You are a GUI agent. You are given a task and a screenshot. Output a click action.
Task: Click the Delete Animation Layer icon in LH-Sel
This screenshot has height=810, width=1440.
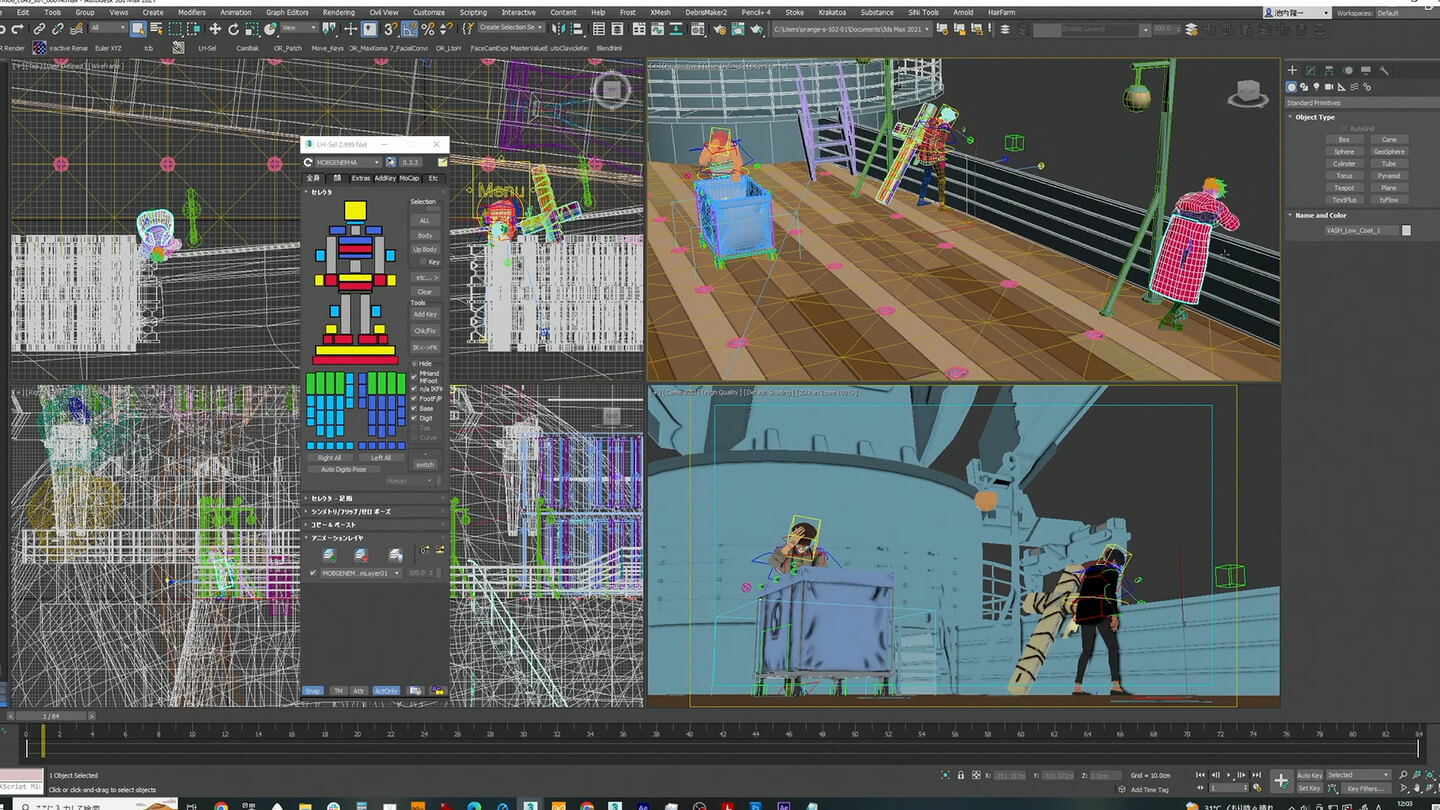[x=361, y=554]
